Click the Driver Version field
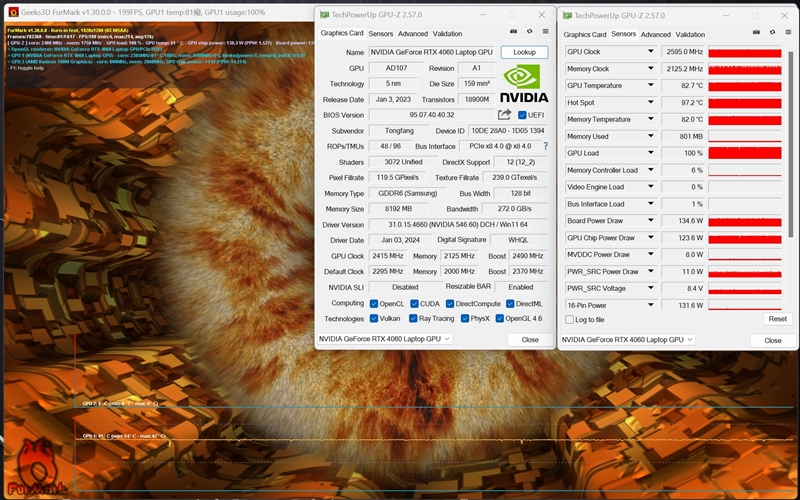This screenshot has width=800, height=500. [458, 224]
